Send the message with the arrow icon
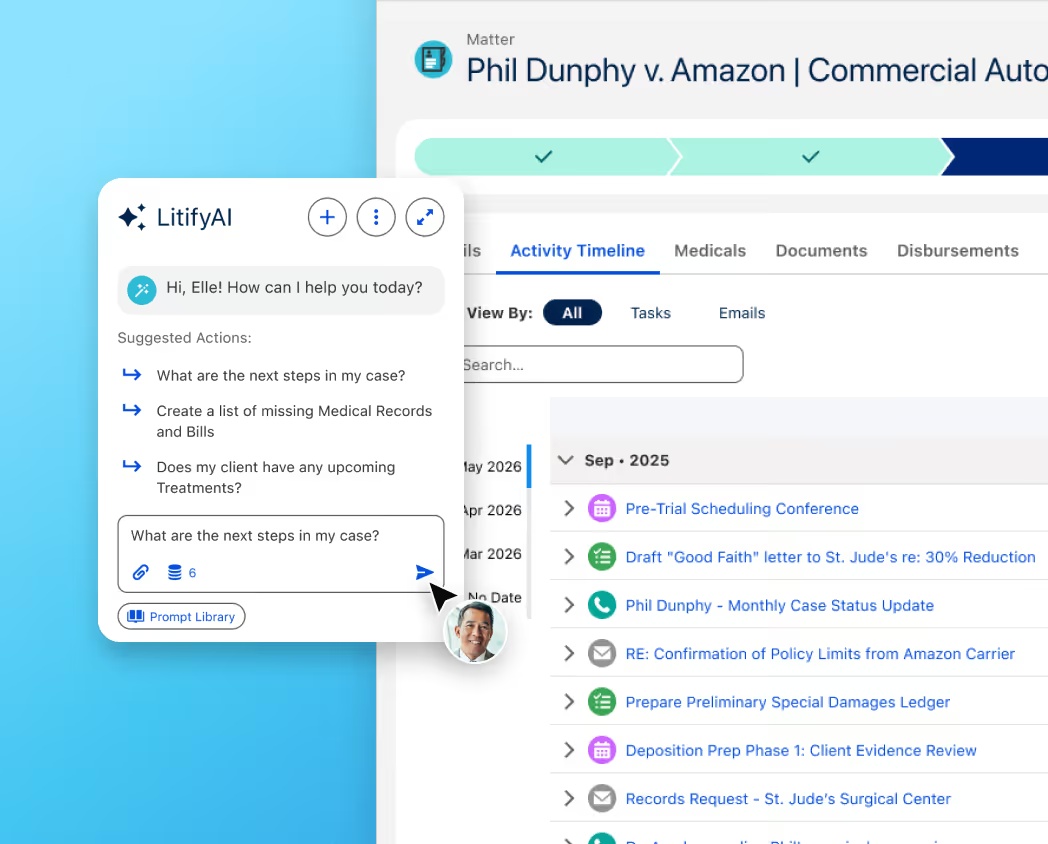Viewport: 1048px width, 844px height. coord(424,572)
